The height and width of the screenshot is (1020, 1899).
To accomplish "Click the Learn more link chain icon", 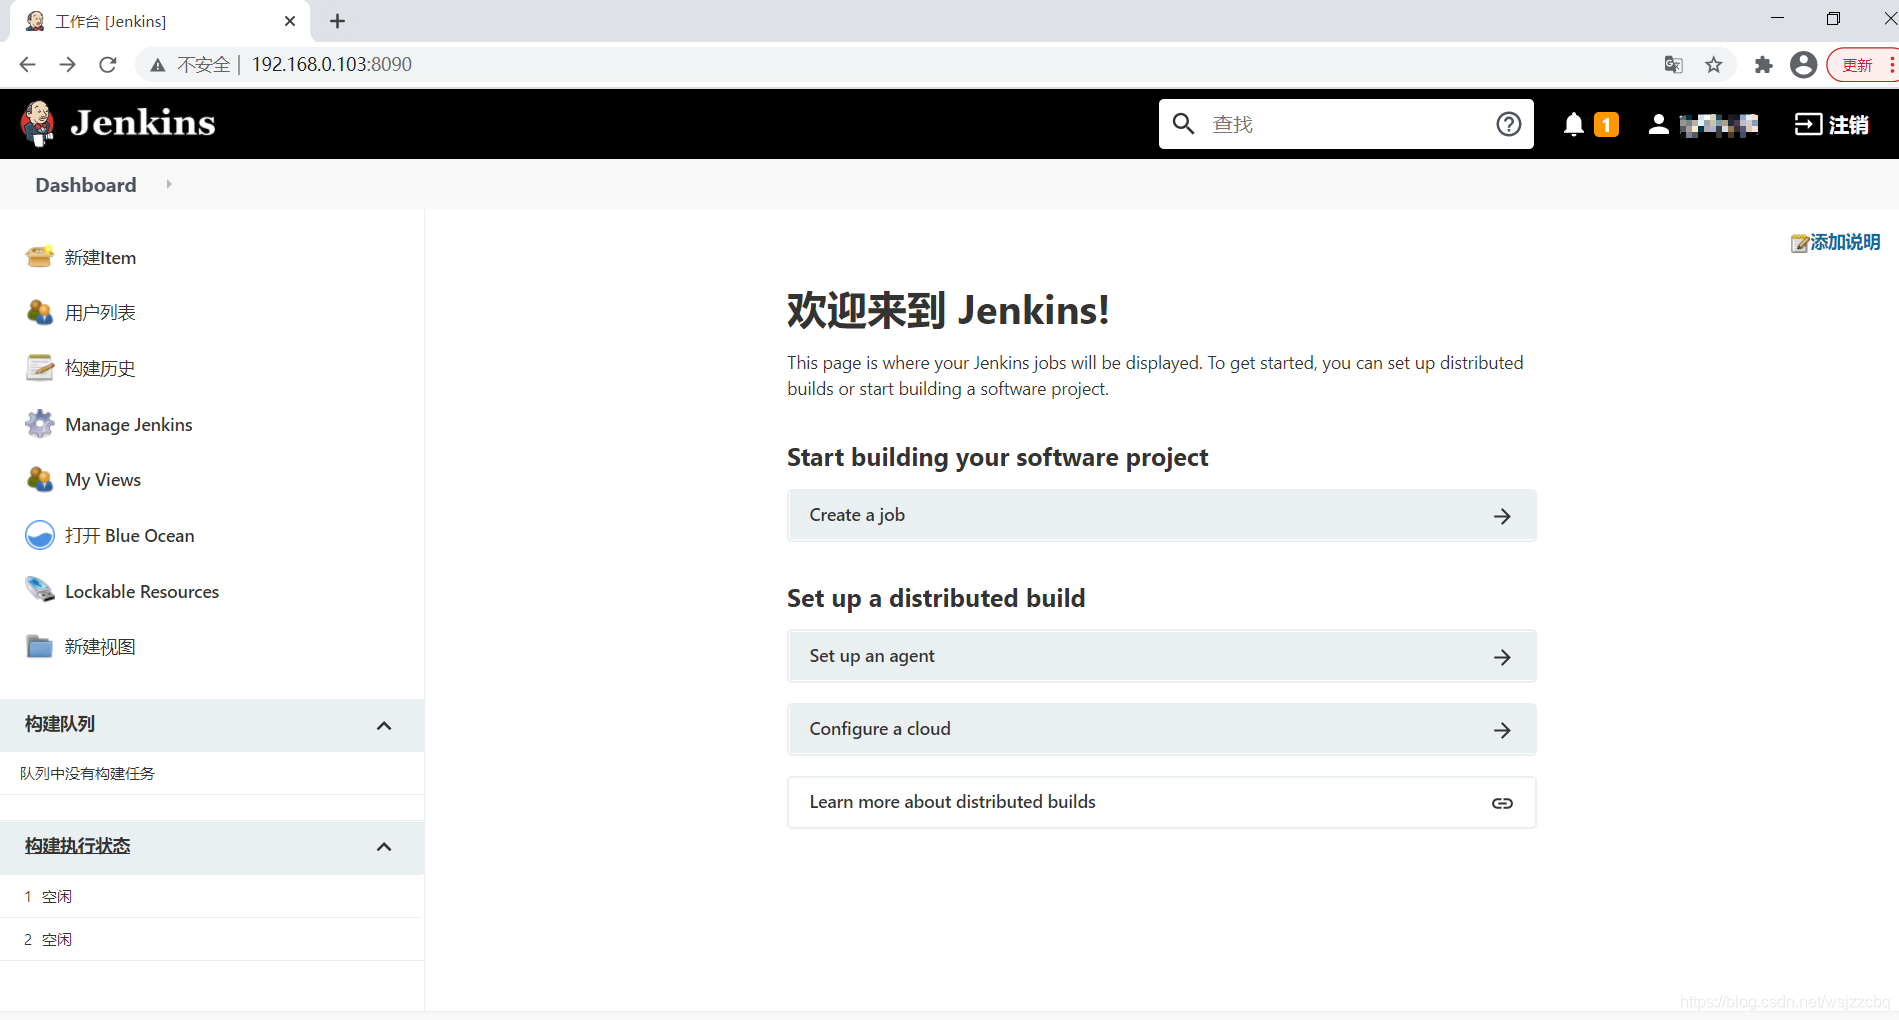I will point(1502,803).
